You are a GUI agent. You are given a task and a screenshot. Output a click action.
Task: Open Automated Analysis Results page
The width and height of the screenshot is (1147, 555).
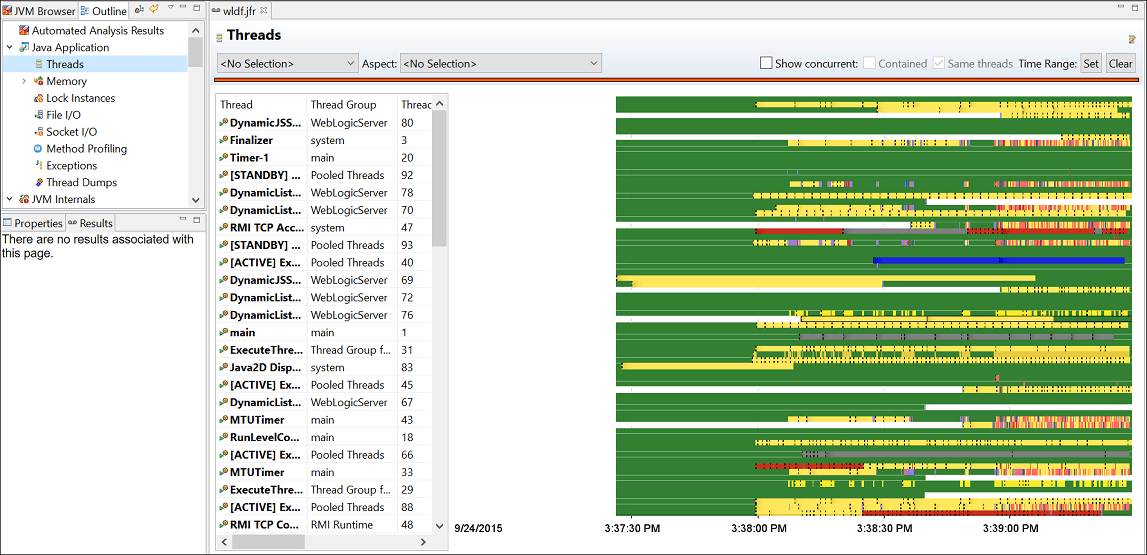tap(98, 31)
